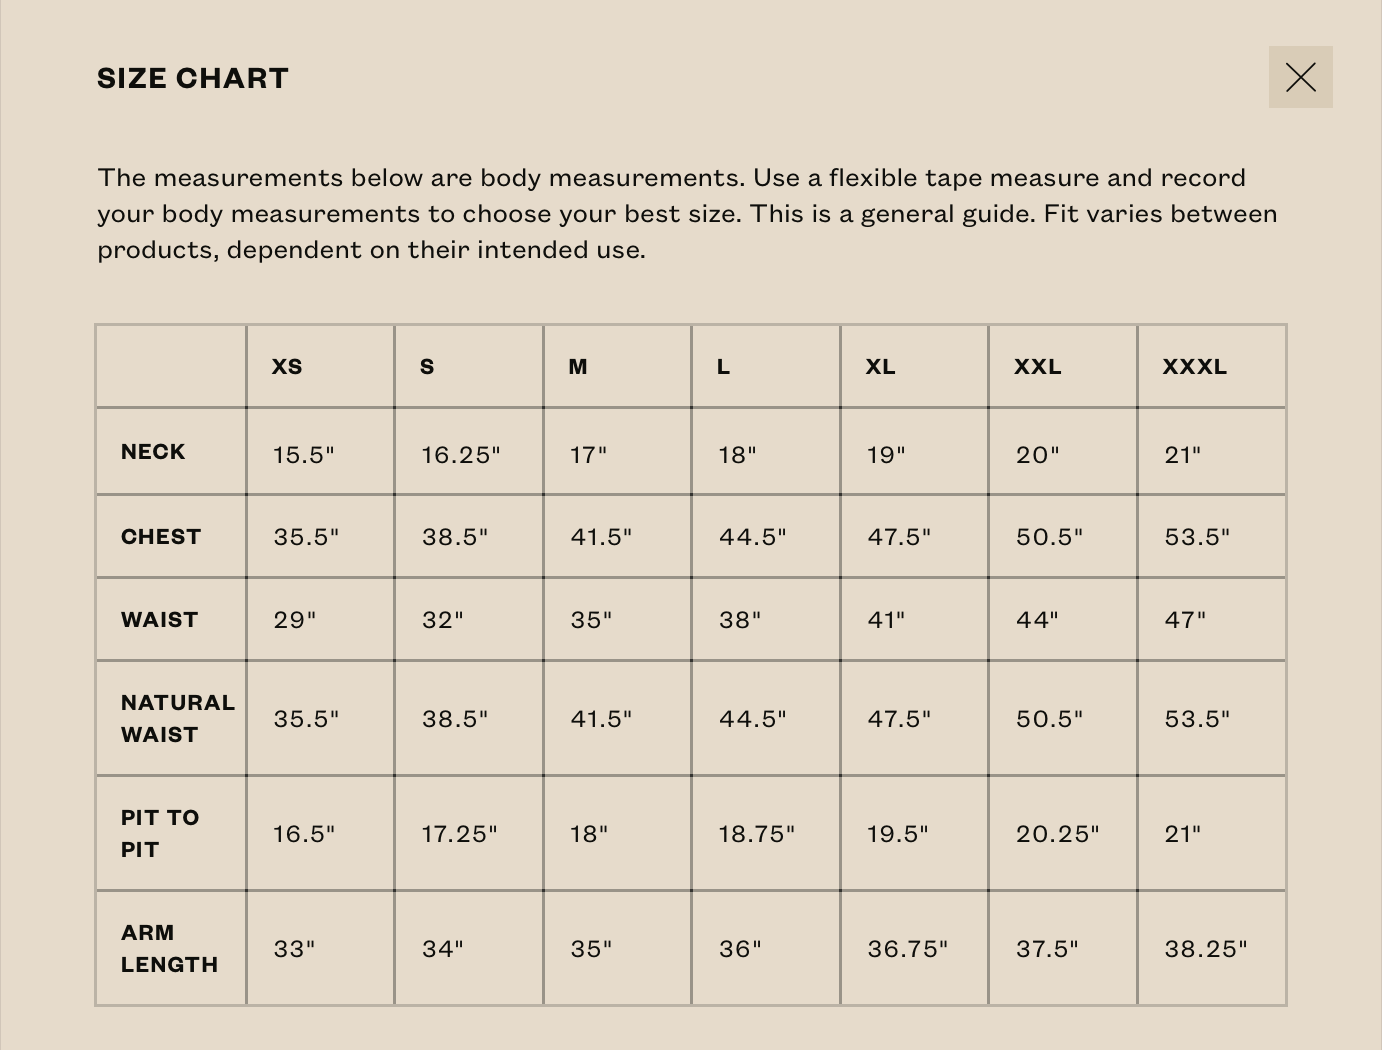Close the size chart dialog
The height and width of the screenshot is (1050, 1382).
[1300, 77]
